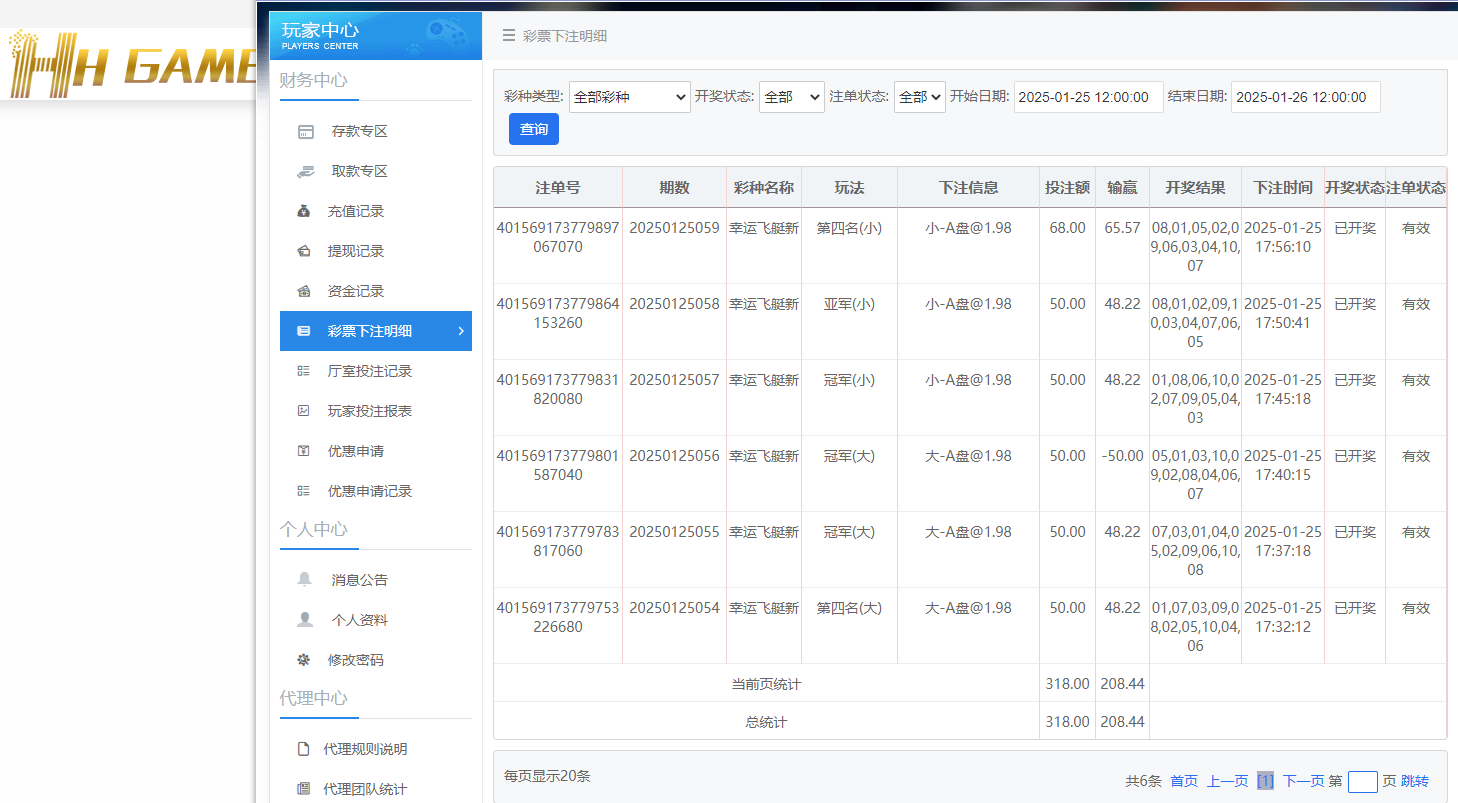1458x803 pixels.
Task: Select page number 1 in pagination
Action: (1266, 780)
